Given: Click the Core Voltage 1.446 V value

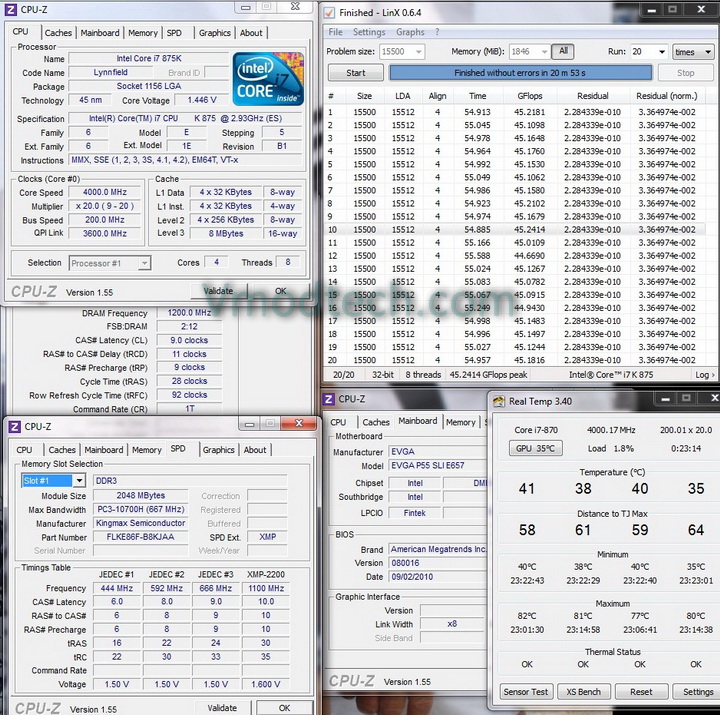Looking at the screenshot, I should (x=202, y=100).
